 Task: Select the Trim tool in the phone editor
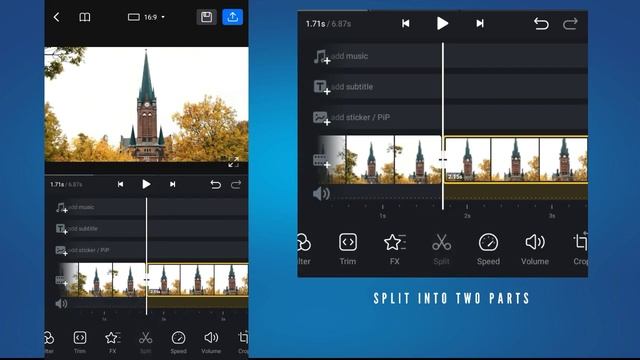80,342
